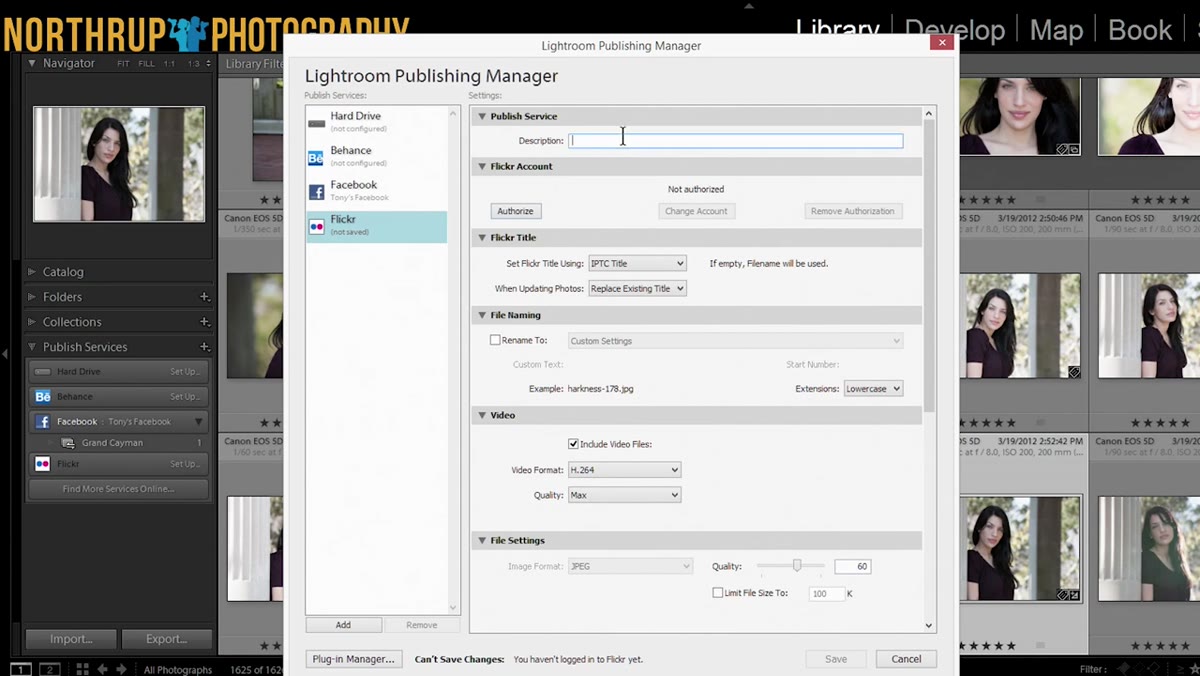
Task: Click Behance icon in Publish Services panel
Action: click(42, 397)
